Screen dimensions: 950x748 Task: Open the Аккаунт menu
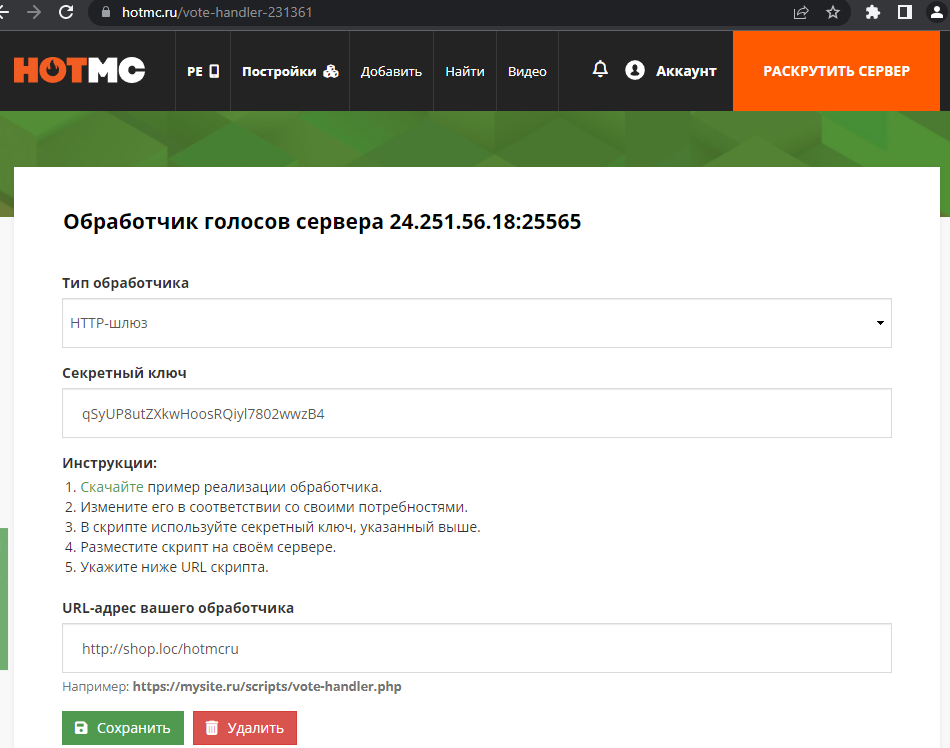pyautogui.click(x=671, y=71)
